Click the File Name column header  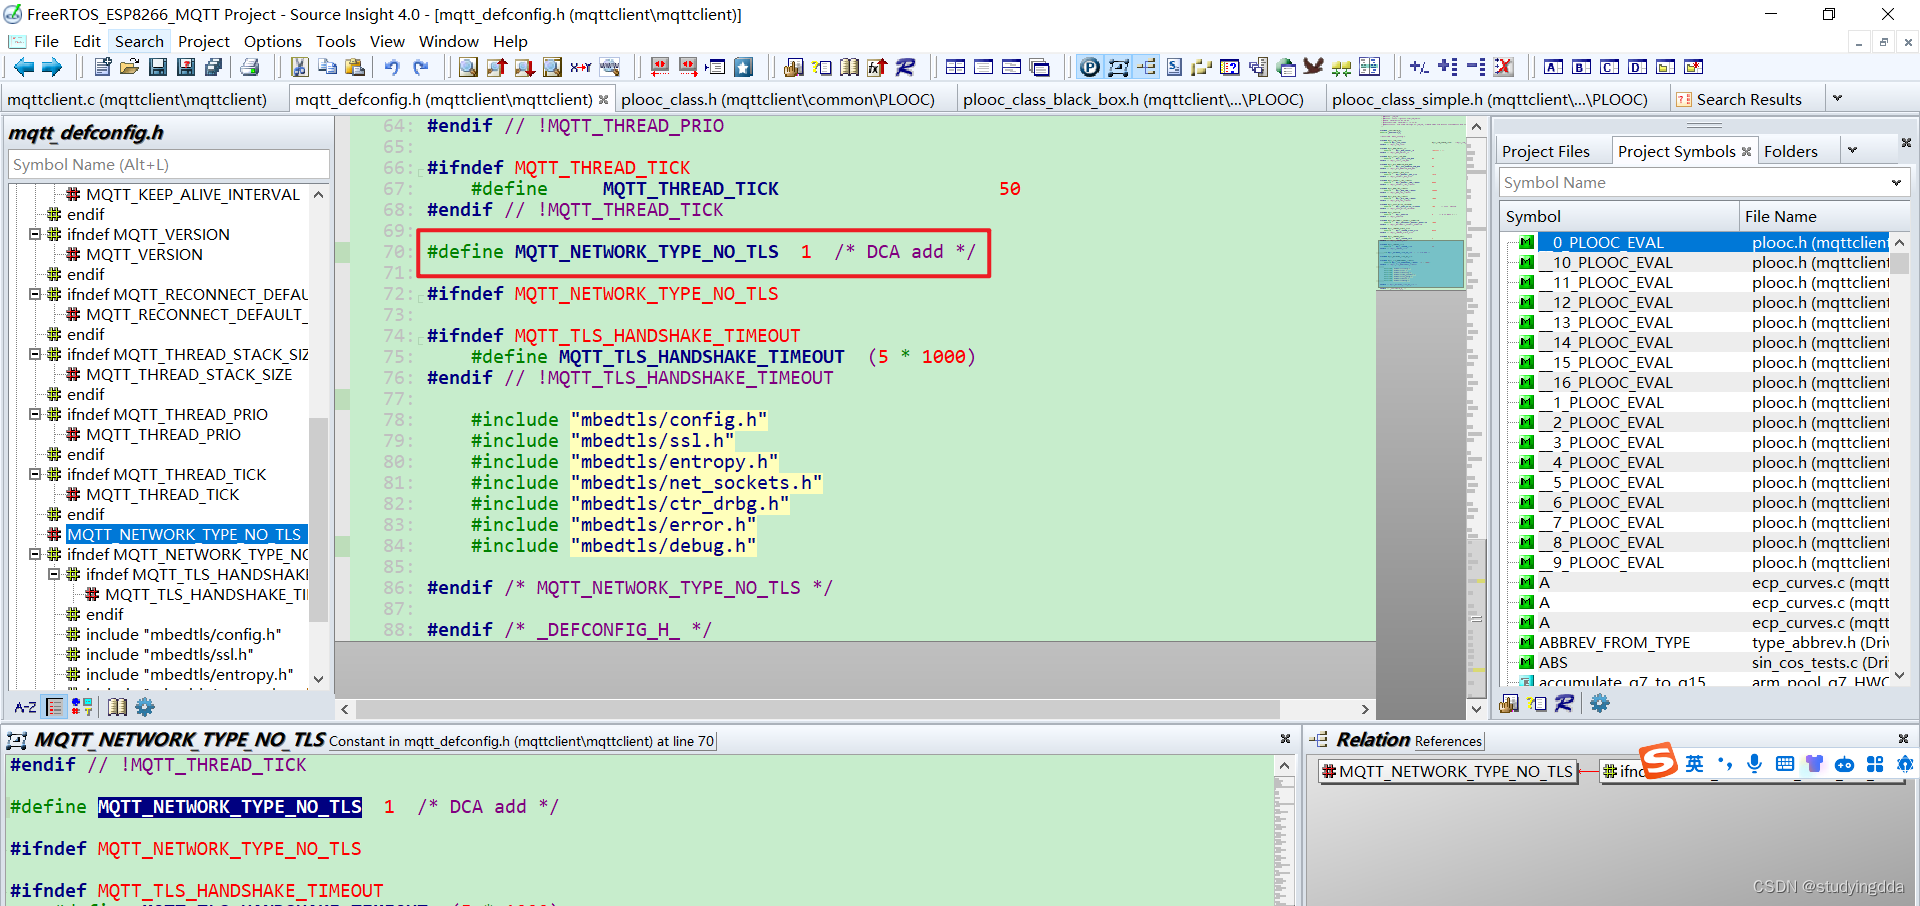click(x=1824, y=216)
